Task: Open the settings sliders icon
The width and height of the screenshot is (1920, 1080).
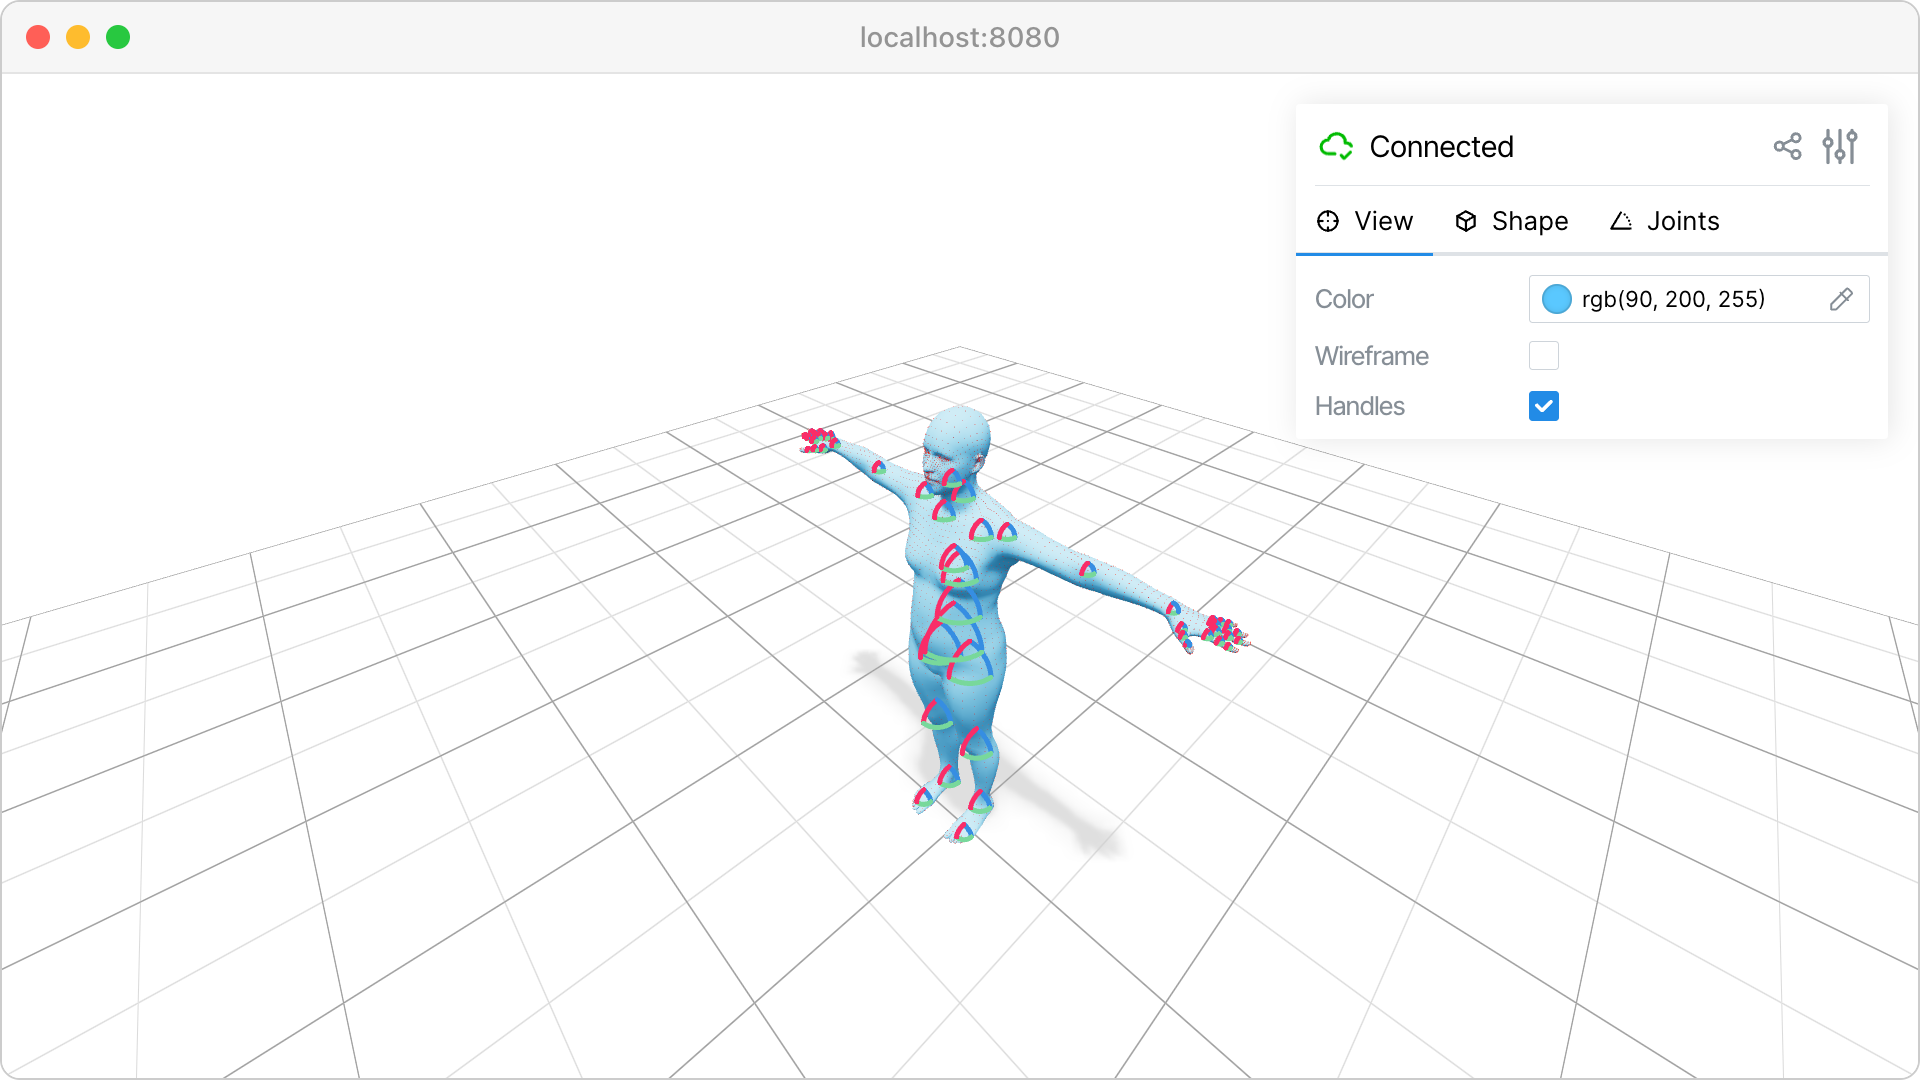Action: point(1840,147)
